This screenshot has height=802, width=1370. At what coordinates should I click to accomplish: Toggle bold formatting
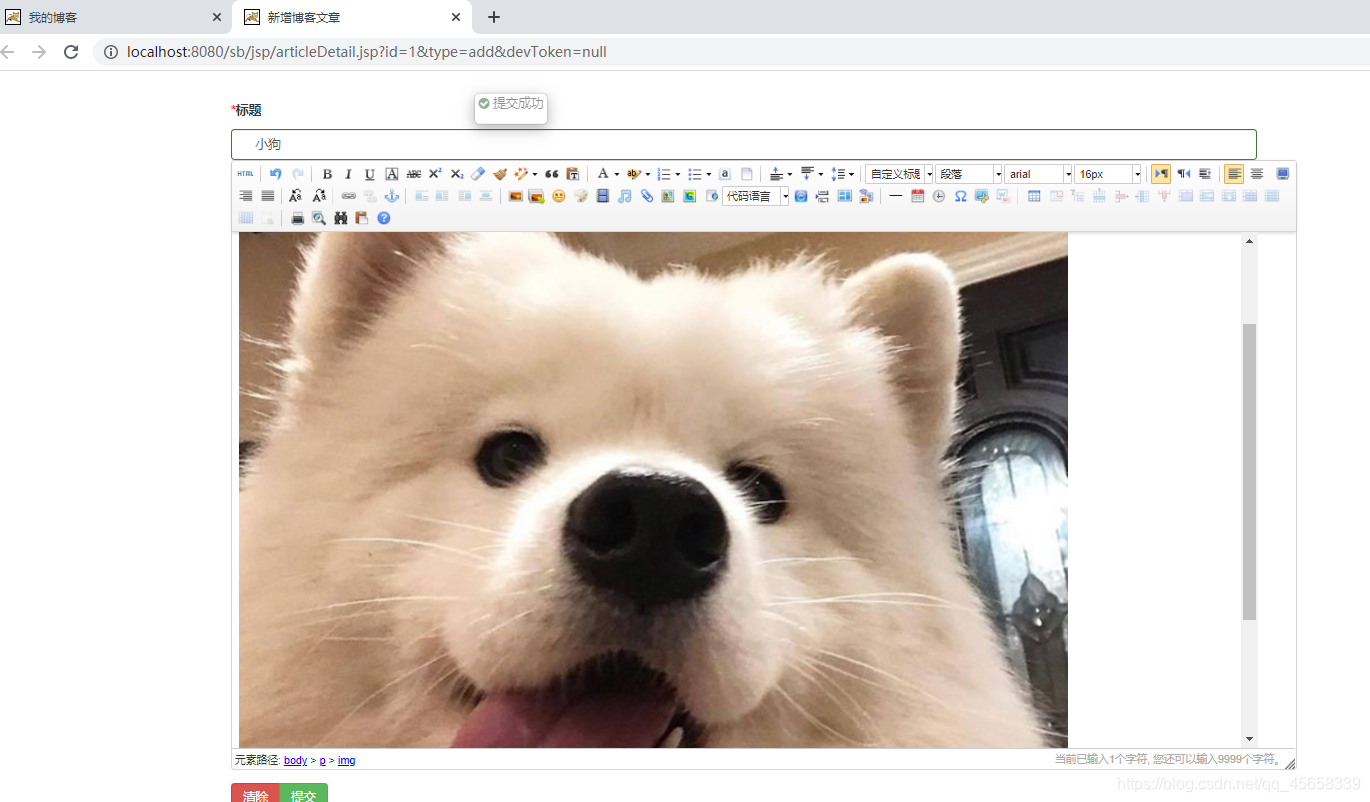point(327,174)
